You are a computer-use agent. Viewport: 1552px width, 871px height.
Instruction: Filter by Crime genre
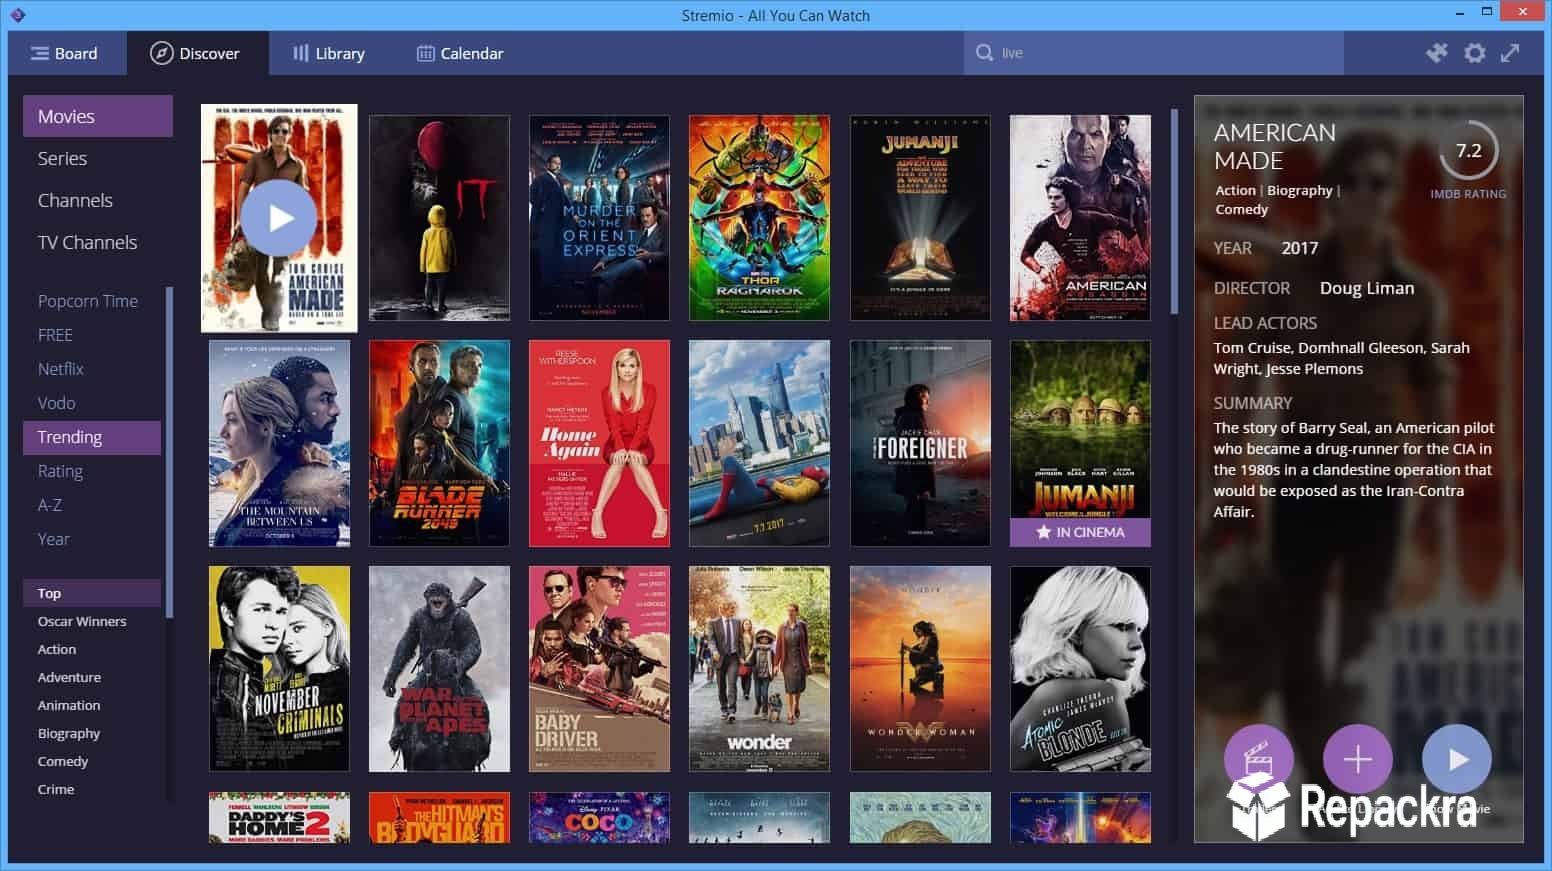tap(92, 789)
